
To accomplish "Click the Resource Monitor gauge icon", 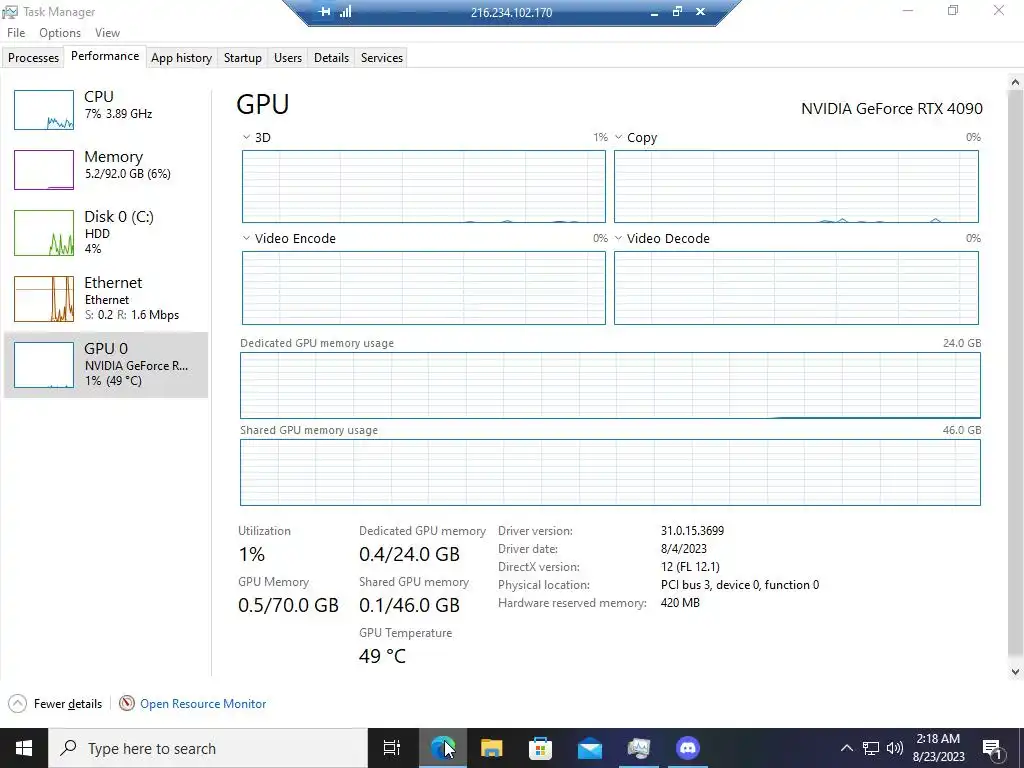I will point(127,703).
